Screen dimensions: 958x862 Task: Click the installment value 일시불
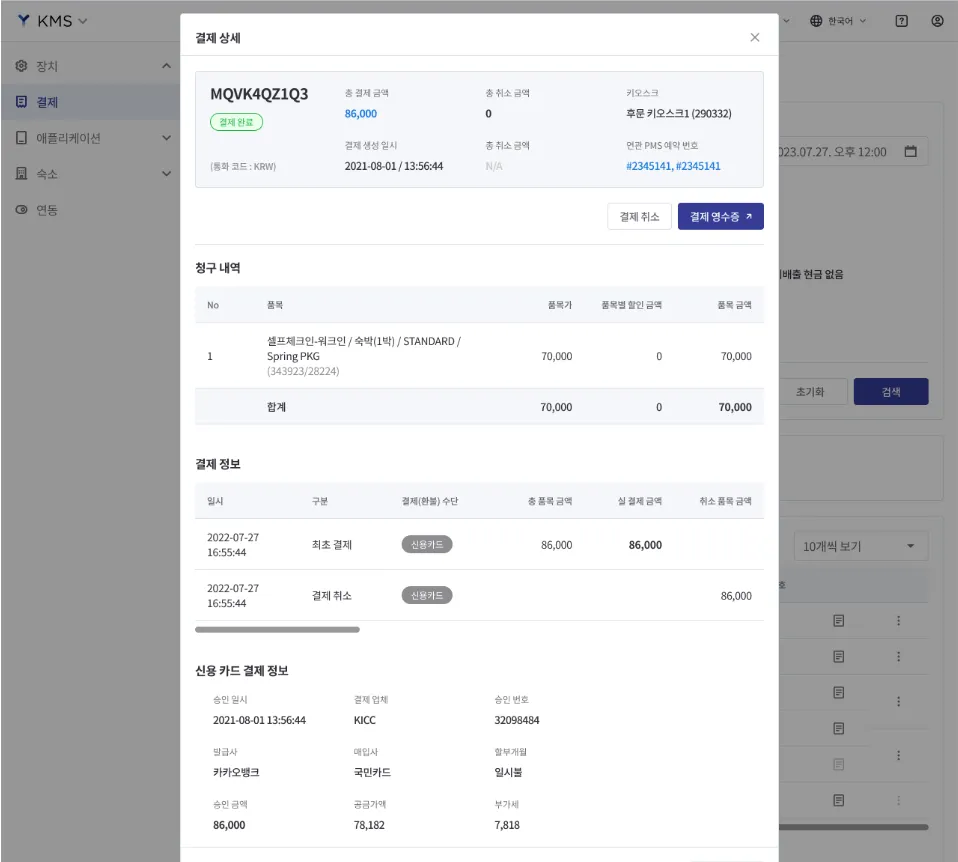pyautogui.click(x=508, y=772)
